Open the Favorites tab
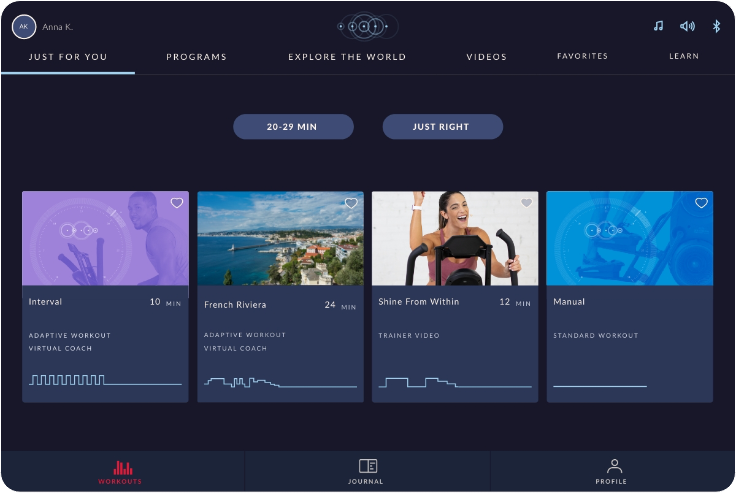 click(x=582, y=56)
